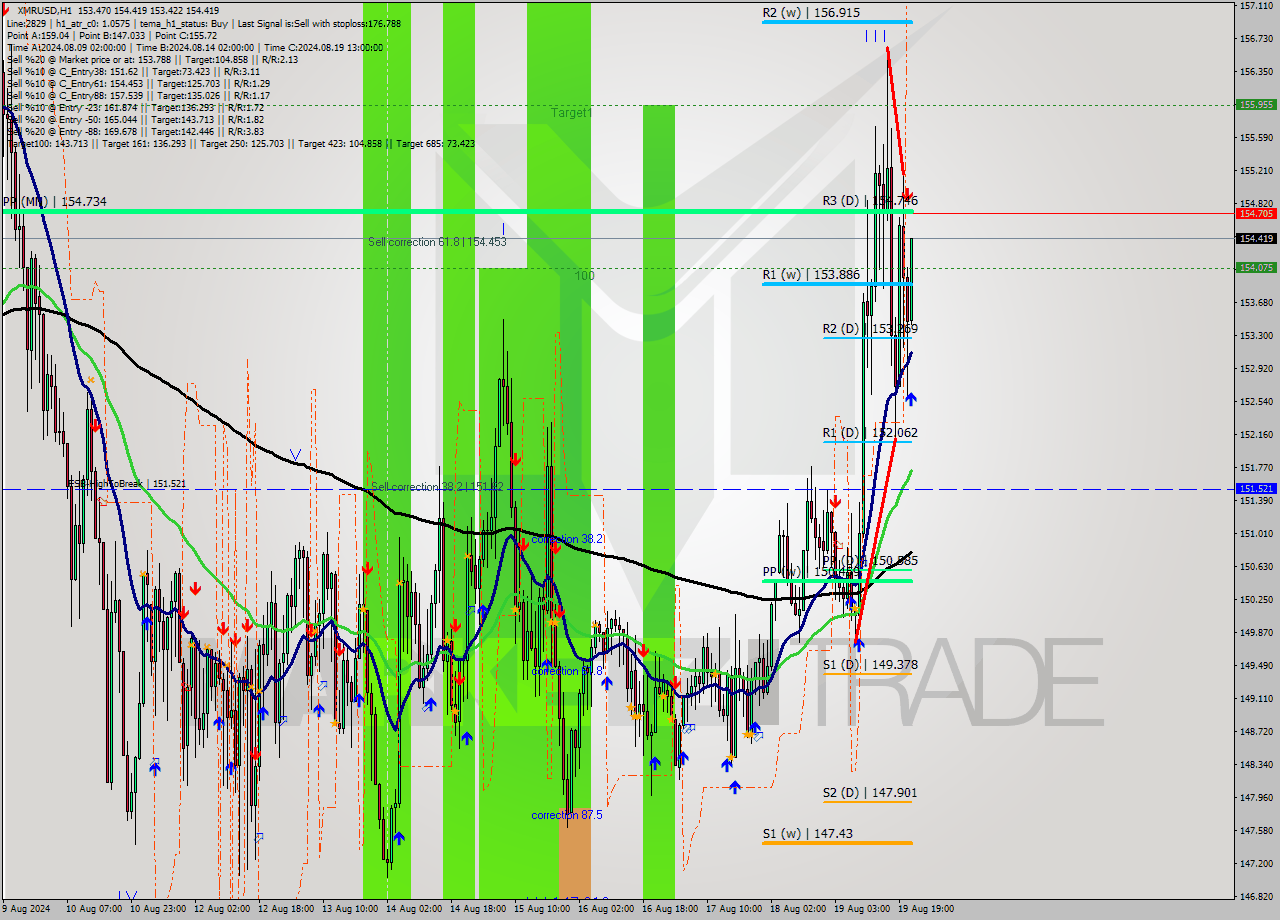
Task: Select the 'FSB-HighToBreak | 151.521' label
Action: pos(126,484)
